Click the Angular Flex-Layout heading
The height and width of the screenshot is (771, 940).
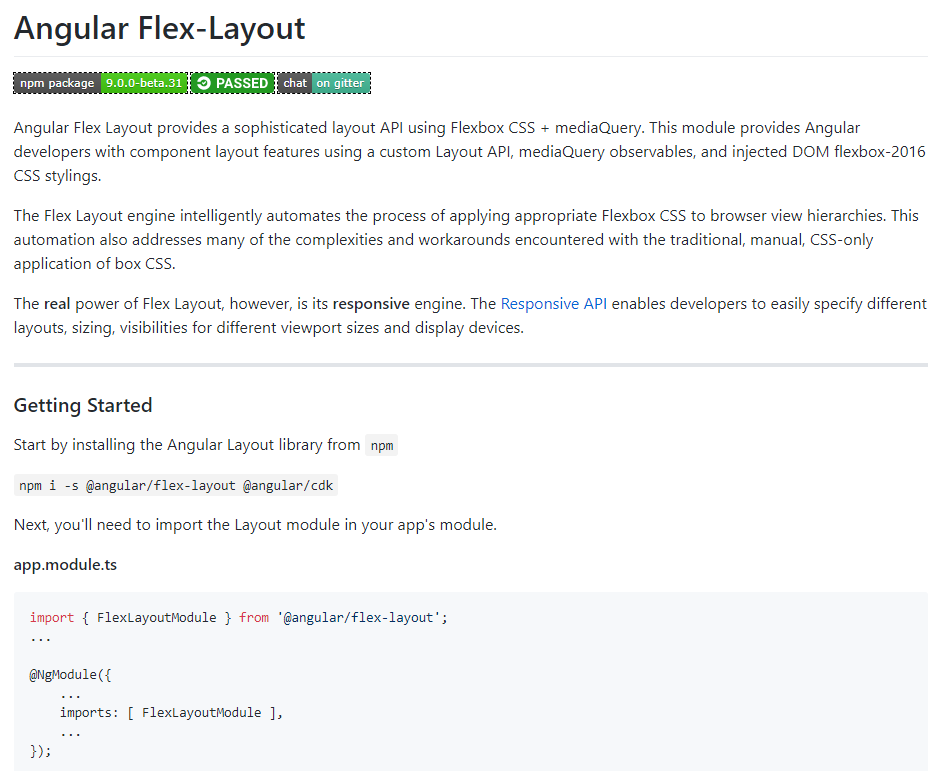pyautogui.click(x=159, y=28)
